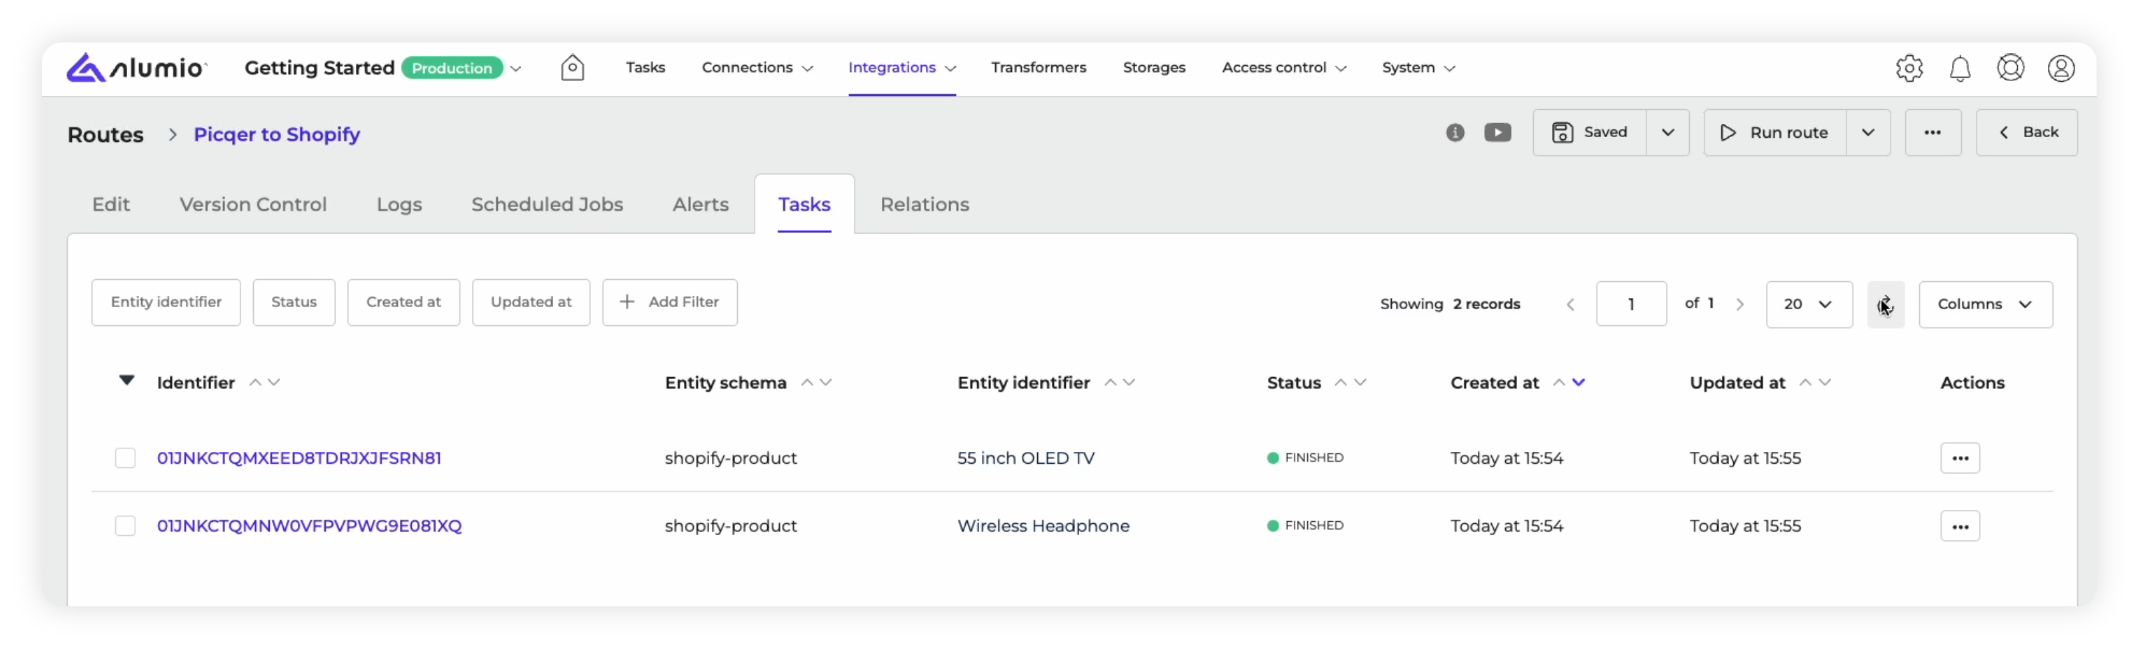Screen dimensions: 2140x650
Task: Open actions menu for Wireless Headphone
Action: (1960, 526)
